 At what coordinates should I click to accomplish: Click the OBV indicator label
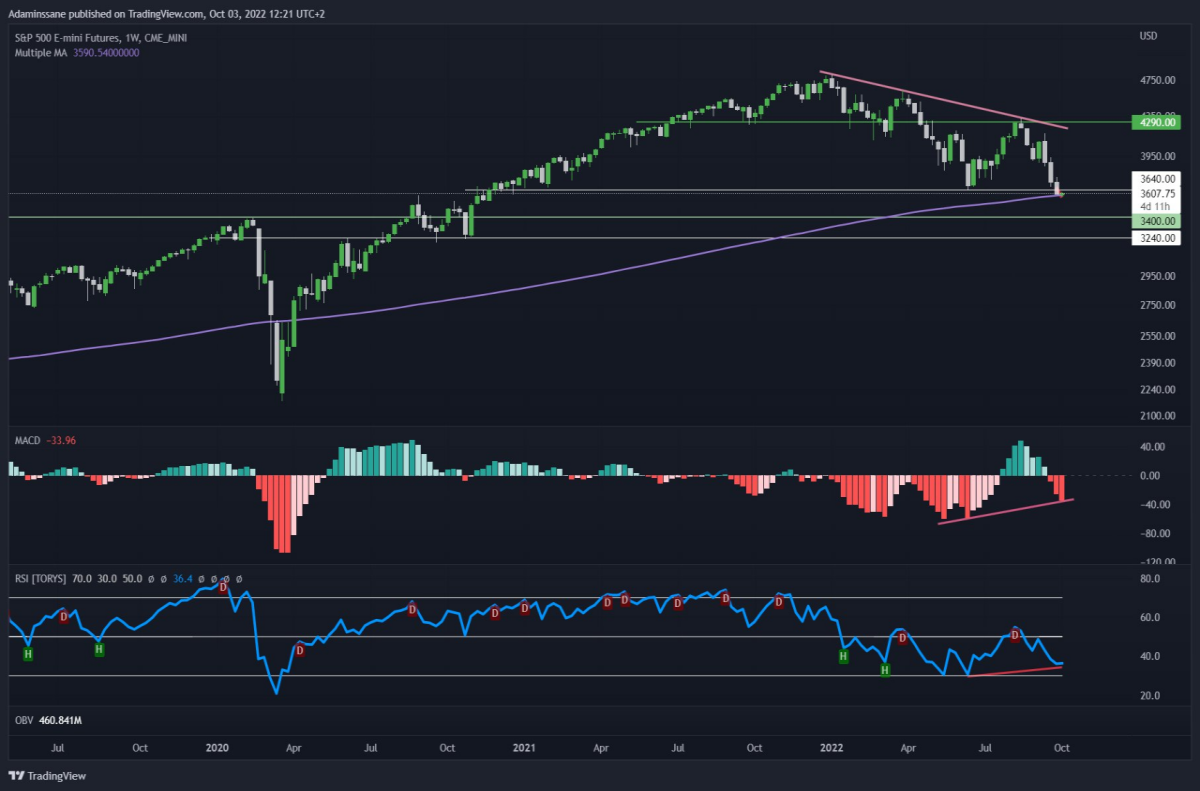pos(22,720)
